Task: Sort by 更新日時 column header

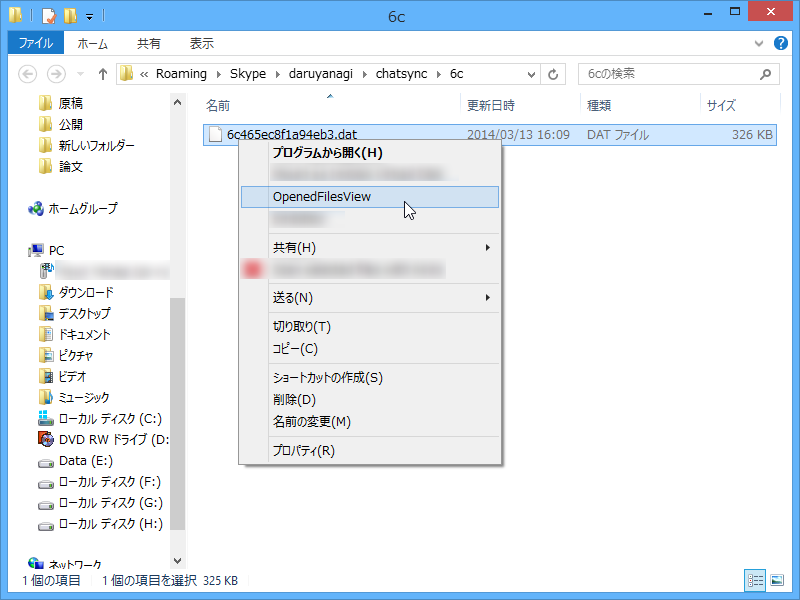Action: [490, 106]
